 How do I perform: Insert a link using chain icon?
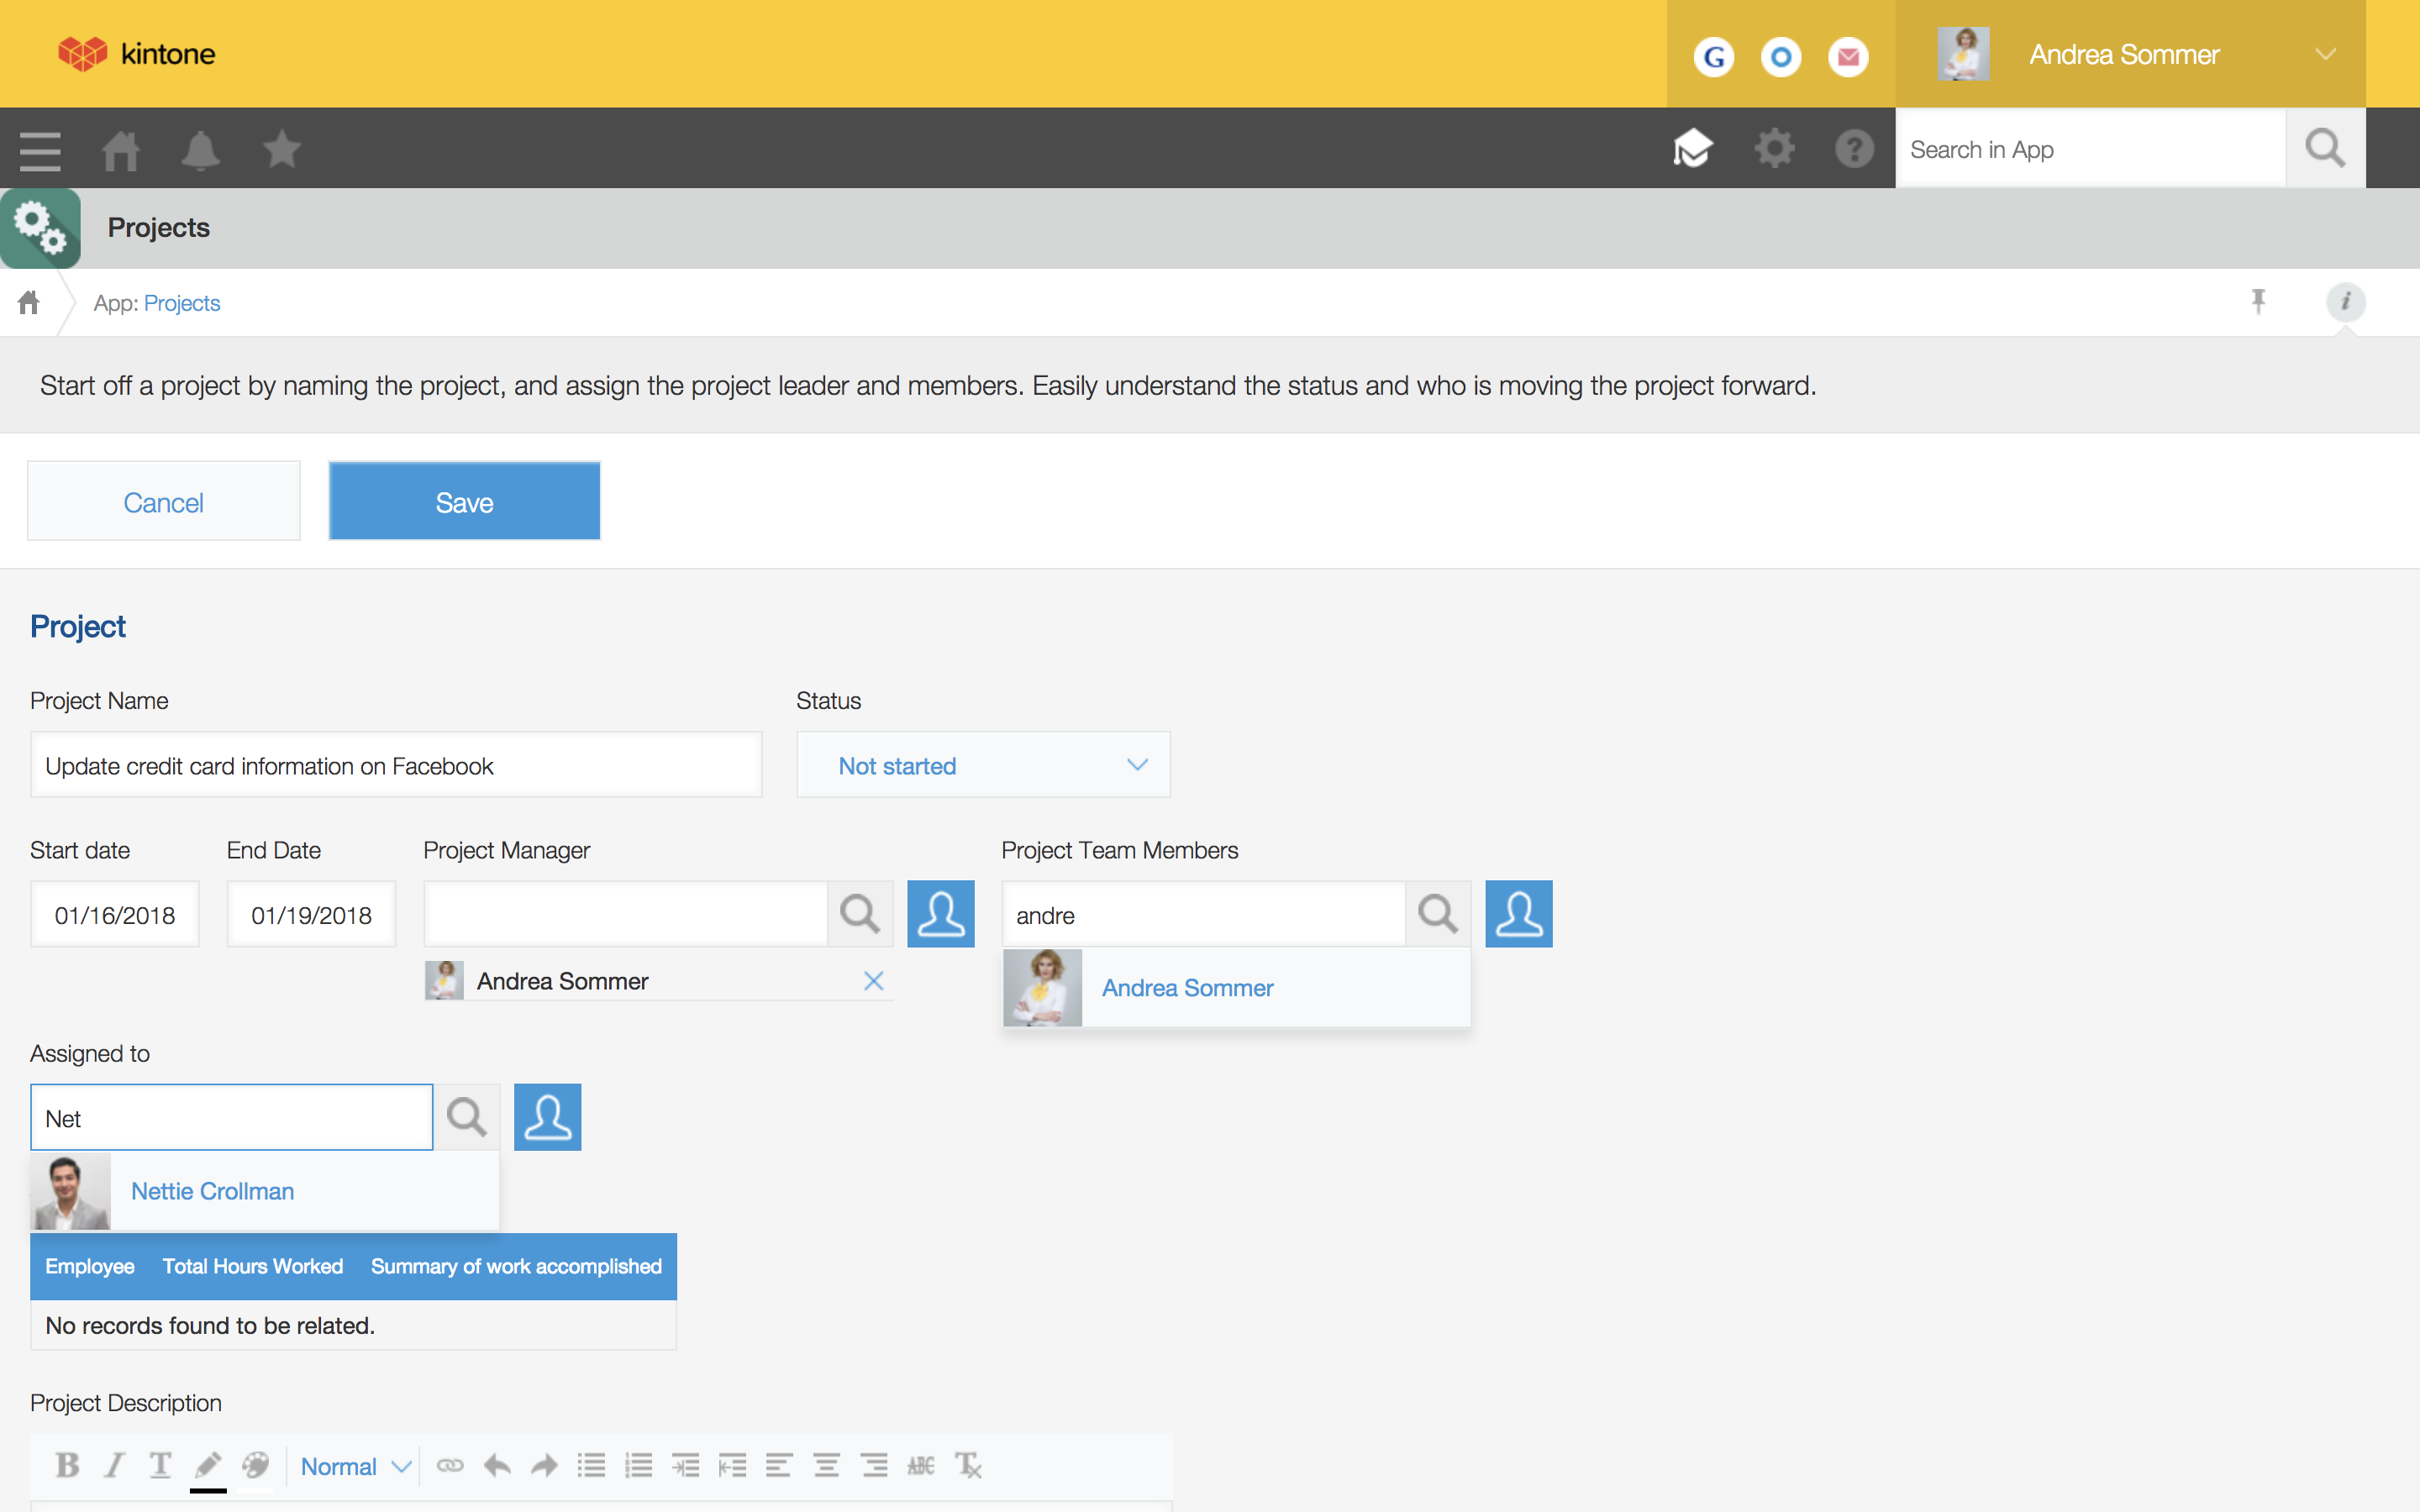[450, 1465]
